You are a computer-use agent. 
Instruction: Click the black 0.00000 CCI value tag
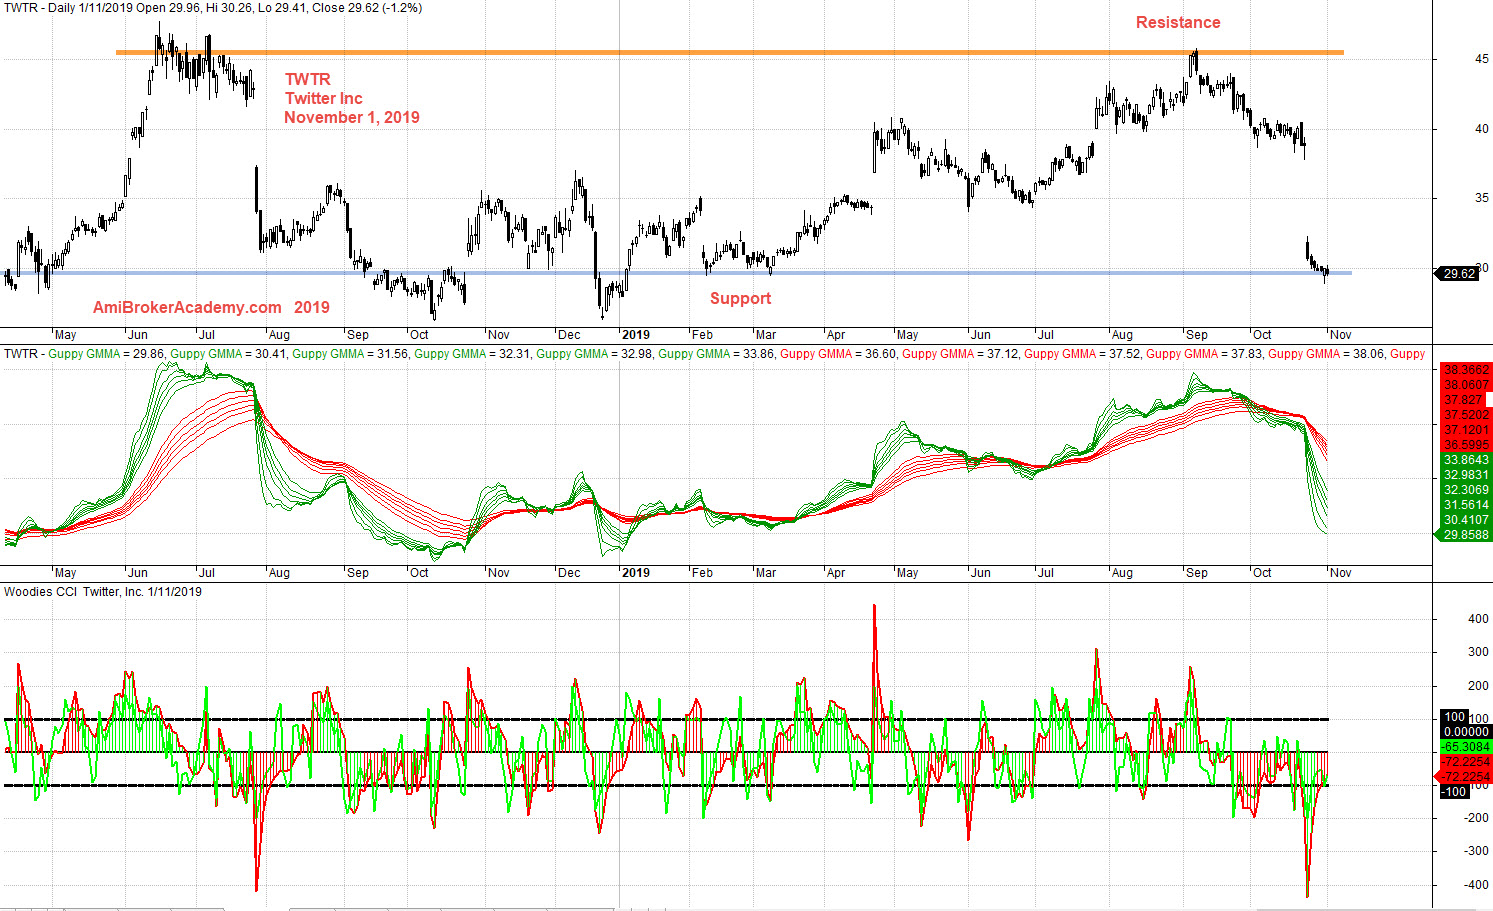(x=1465, y=732)
